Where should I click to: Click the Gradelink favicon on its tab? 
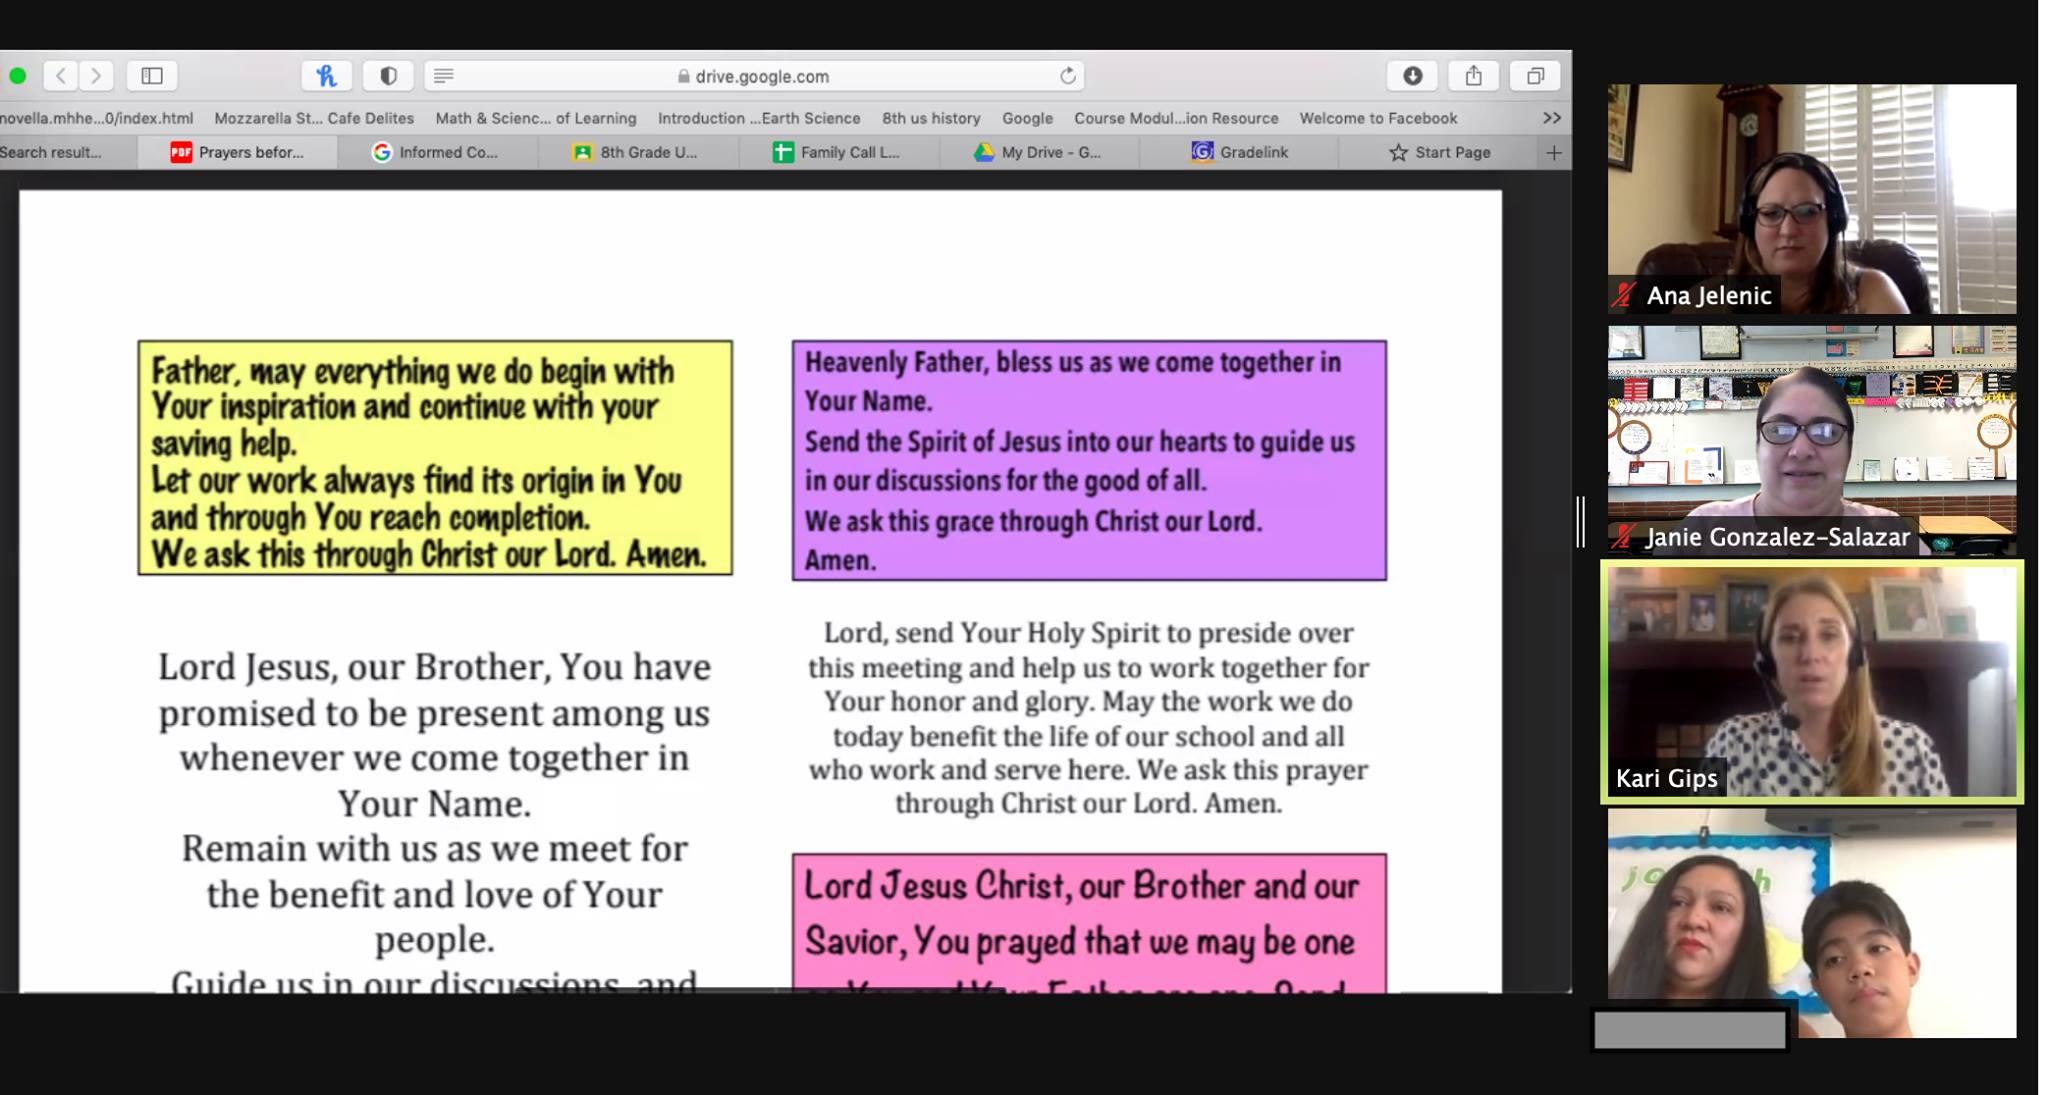point(1202,151)
